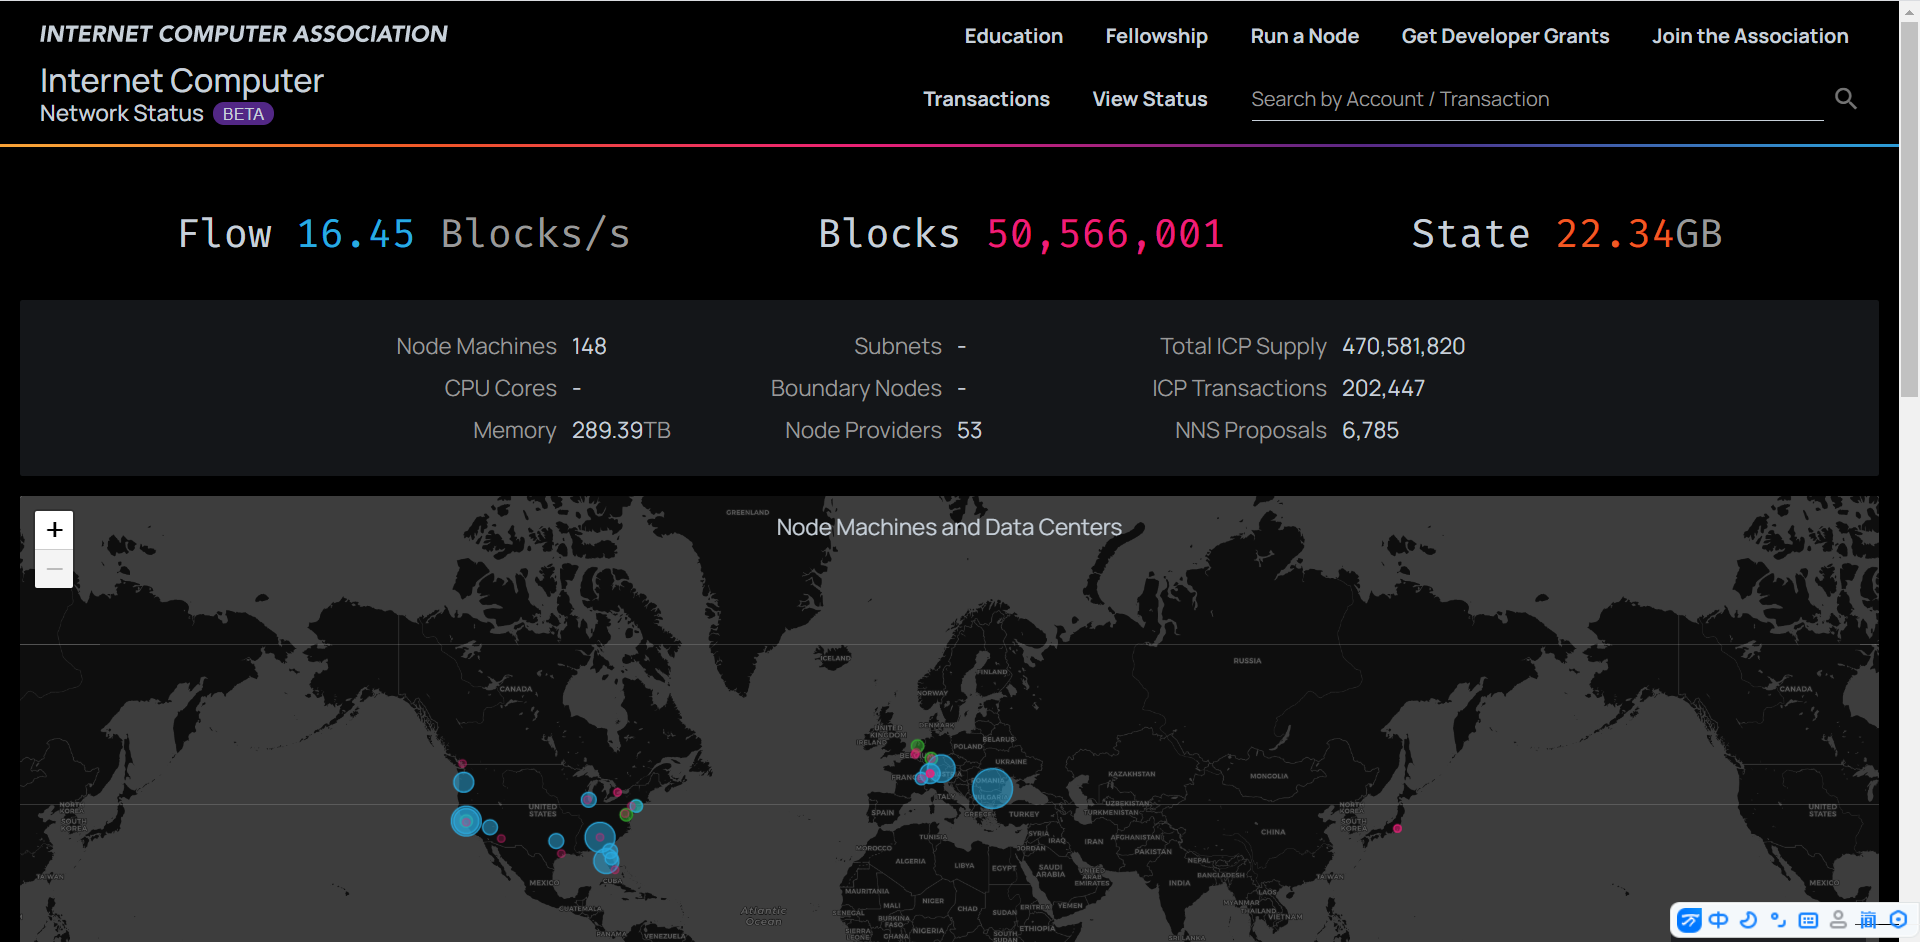The width and height of the screenshot is (1920, 942).
Task: Click the data center marker over Japan
Action: click(1397, 828)
